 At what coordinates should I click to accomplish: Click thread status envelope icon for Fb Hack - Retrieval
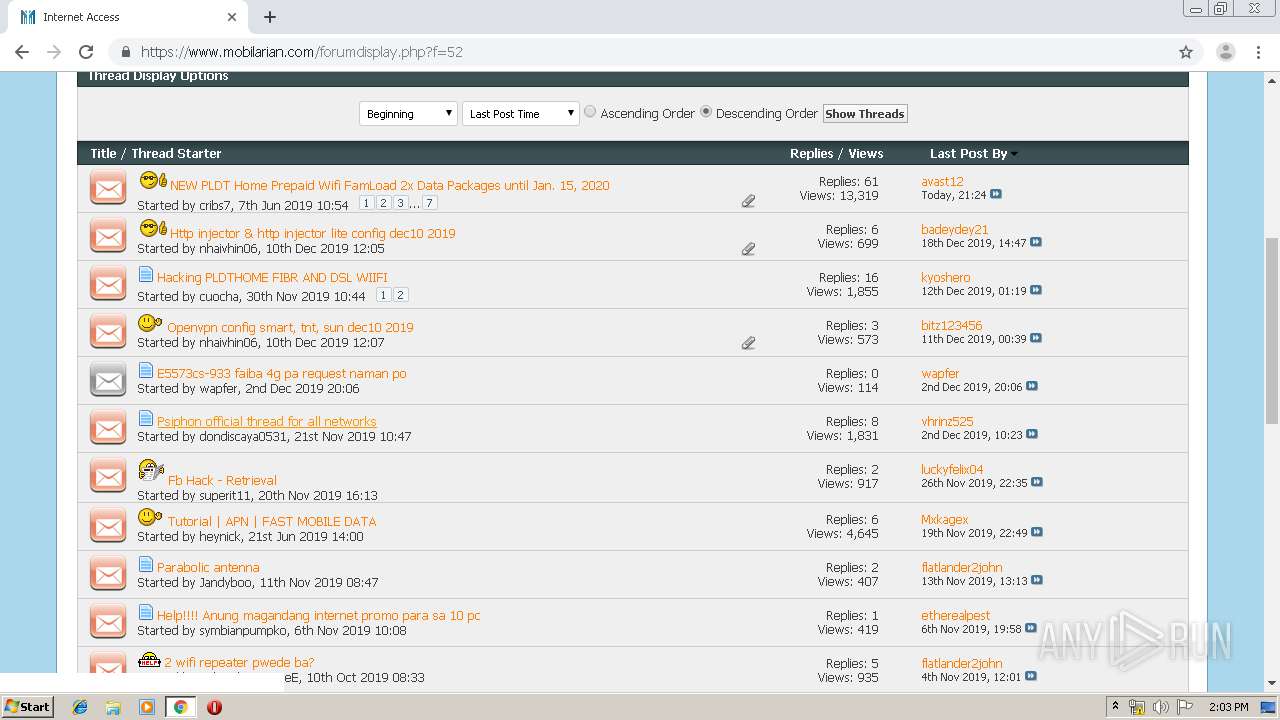click(x=108, y=476)
